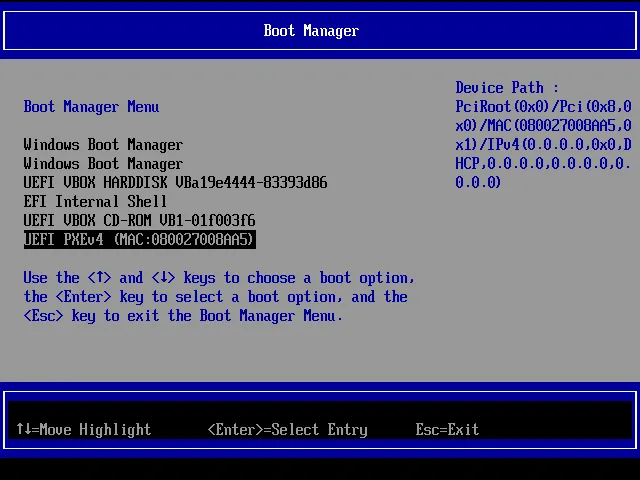The height and width of the screenshot is (480, 640).
Task: Click the IPv4(0.0.0.0 device path segment
Action: point(535,145)
